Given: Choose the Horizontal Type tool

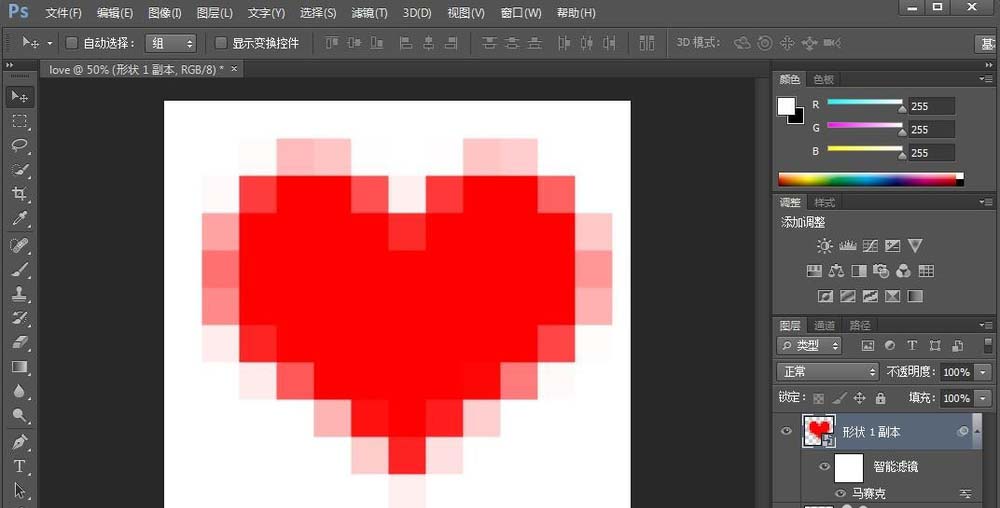Looking at the screenshot, I should (20, 466).
